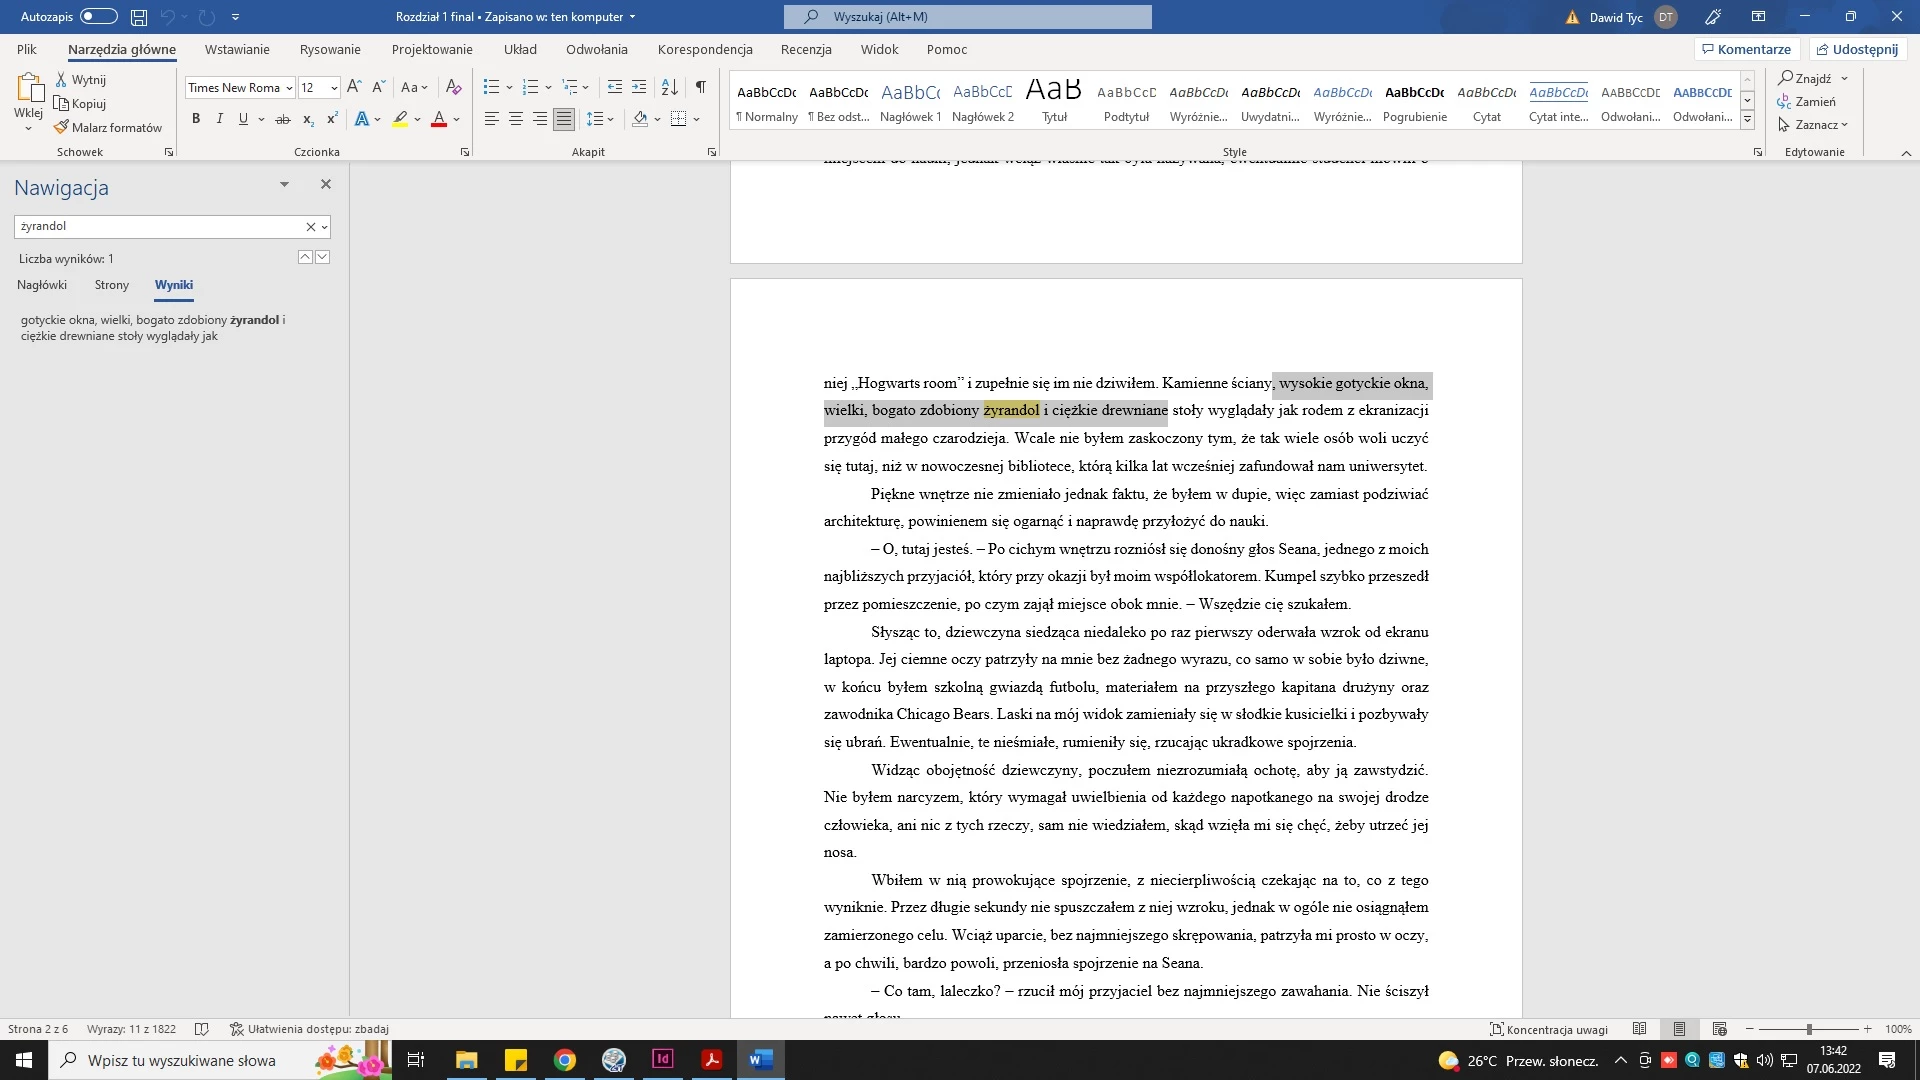Center align the paragraph

(x=516, y=119)
